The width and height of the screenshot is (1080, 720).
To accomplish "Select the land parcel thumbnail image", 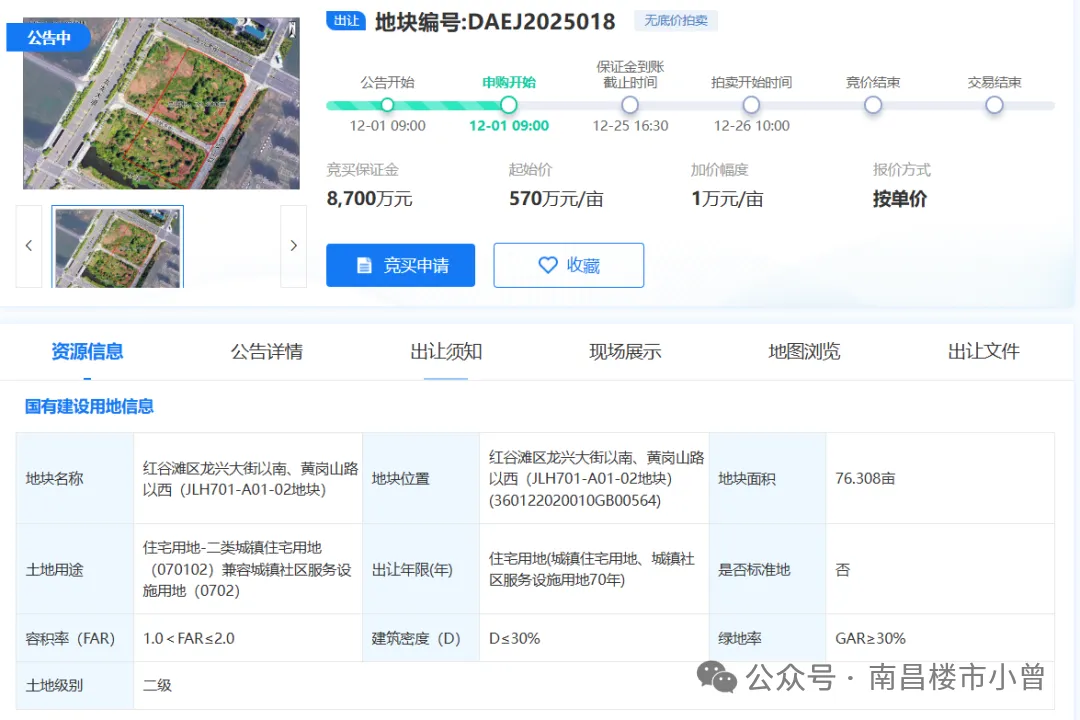I will coord(118,247).
